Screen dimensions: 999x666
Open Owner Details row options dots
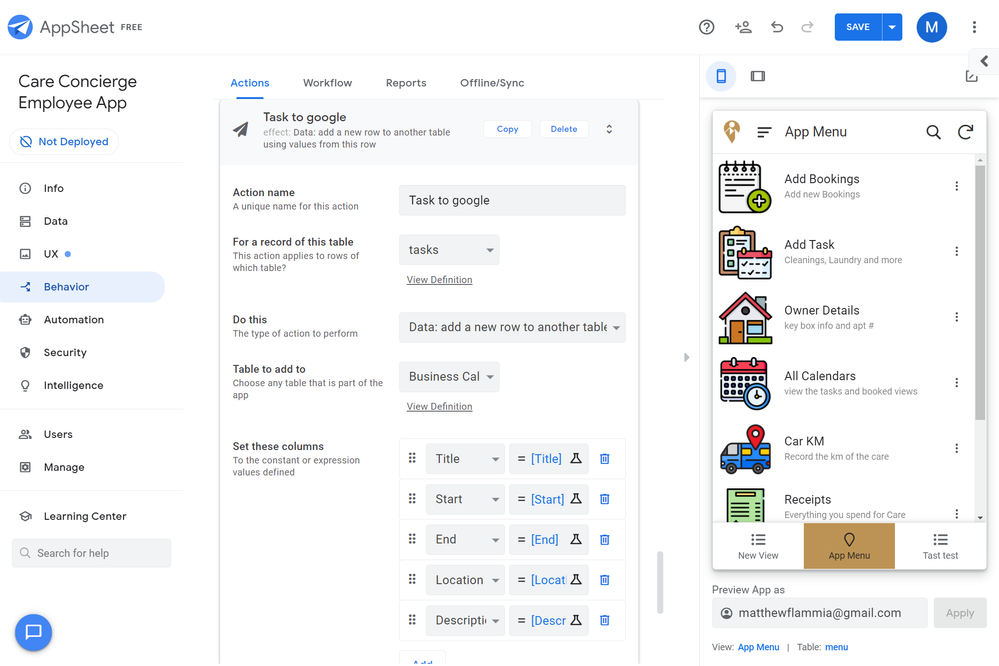(956, 317)
